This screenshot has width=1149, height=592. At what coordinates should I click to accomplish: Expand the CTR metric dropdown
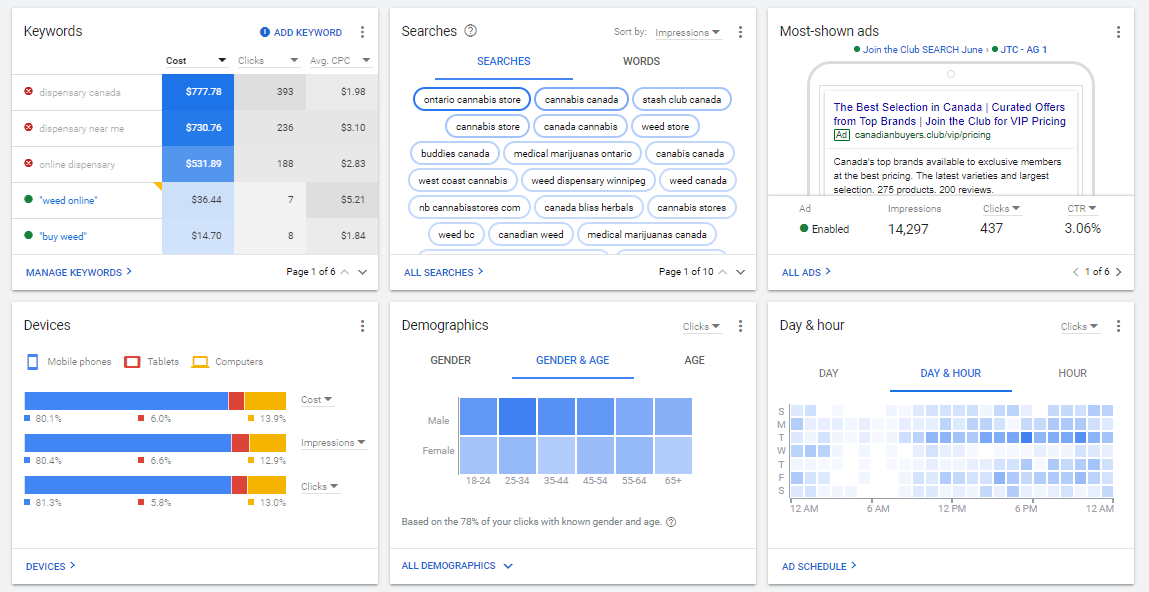click(x=1083, y=209)
